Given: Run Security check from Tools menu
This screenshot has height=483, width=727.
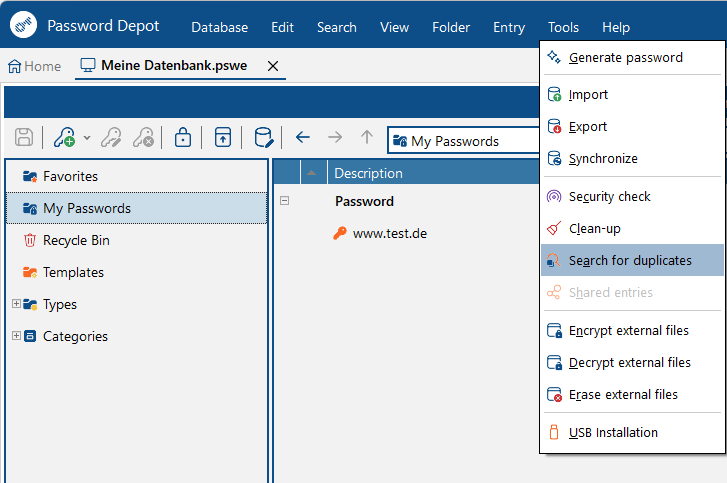Looking at the screenshot, I should [x=632, y=197].
